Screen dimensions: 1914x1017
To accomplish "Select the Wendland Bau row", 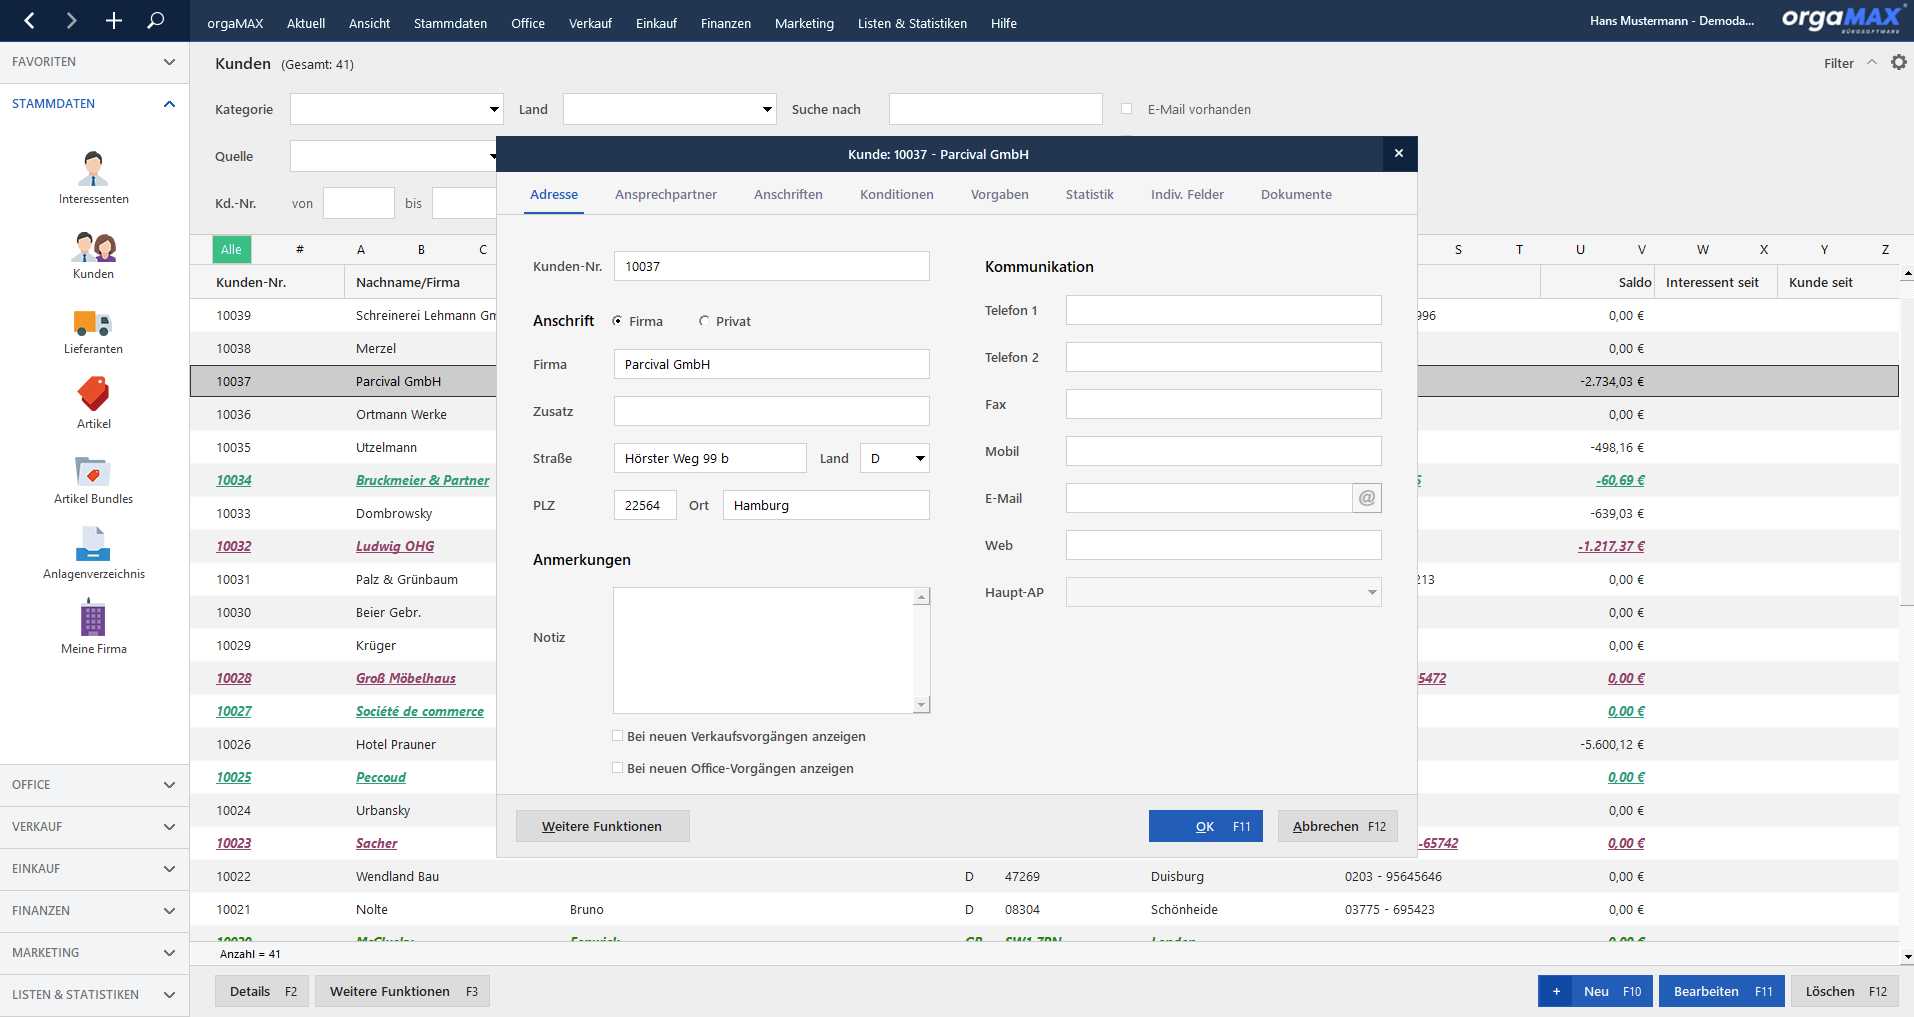I will pyautogui.click(x=1044, y=876).
